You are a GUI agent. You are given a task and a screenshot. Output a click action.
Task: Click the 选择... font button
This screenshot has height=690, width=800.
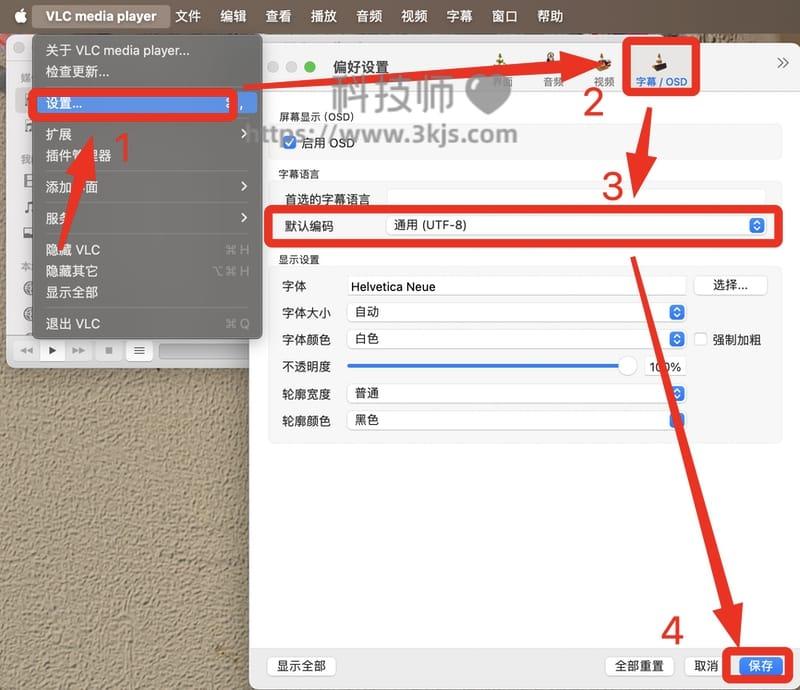point(730,285)
